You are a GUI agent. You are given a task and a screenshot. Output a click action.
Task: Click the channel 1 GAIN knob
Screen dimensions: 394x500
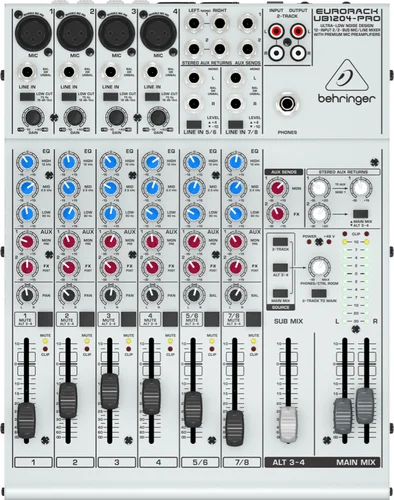[33, 117]
